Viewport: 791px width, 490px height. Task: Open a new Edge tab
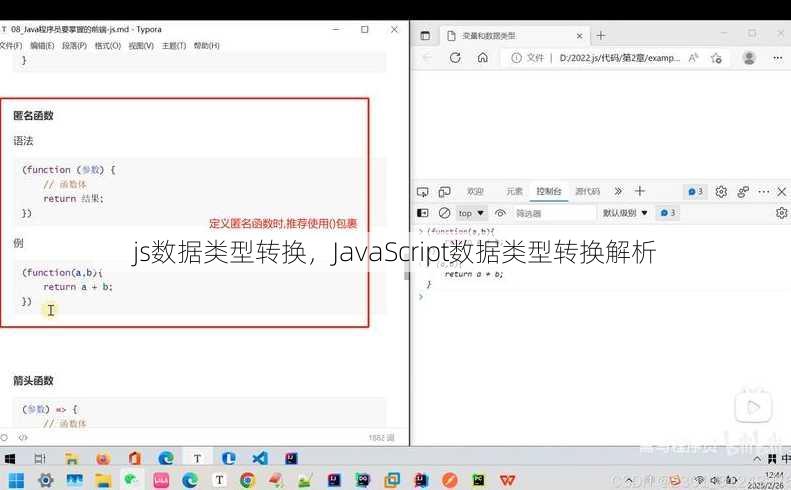pos(600,35)
